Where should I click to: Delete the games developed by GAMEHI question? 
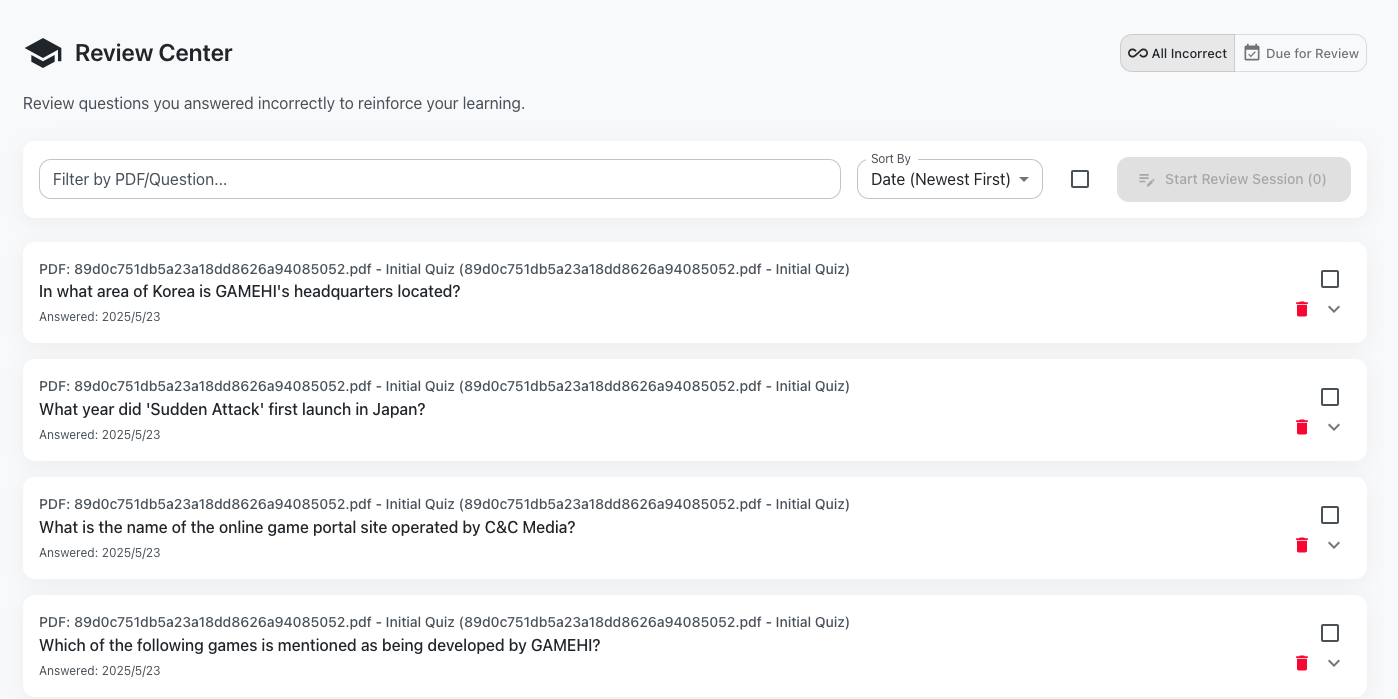tap(1301, 663)
